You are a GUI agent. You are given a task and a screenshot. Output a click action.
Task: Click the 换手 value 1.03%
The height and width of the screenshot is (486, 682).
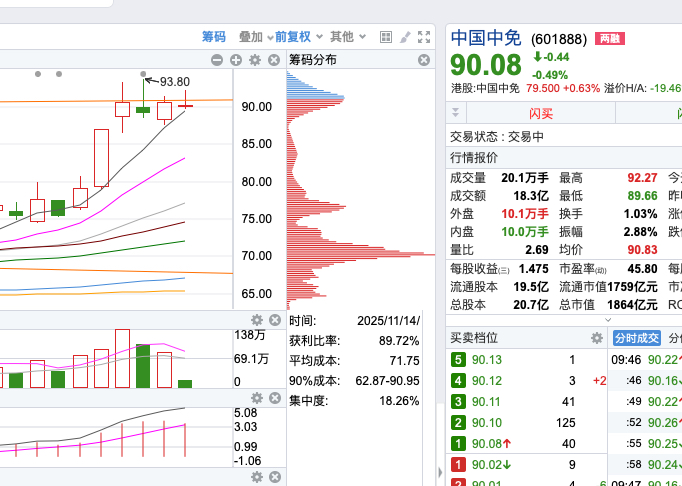pos(640,214)
